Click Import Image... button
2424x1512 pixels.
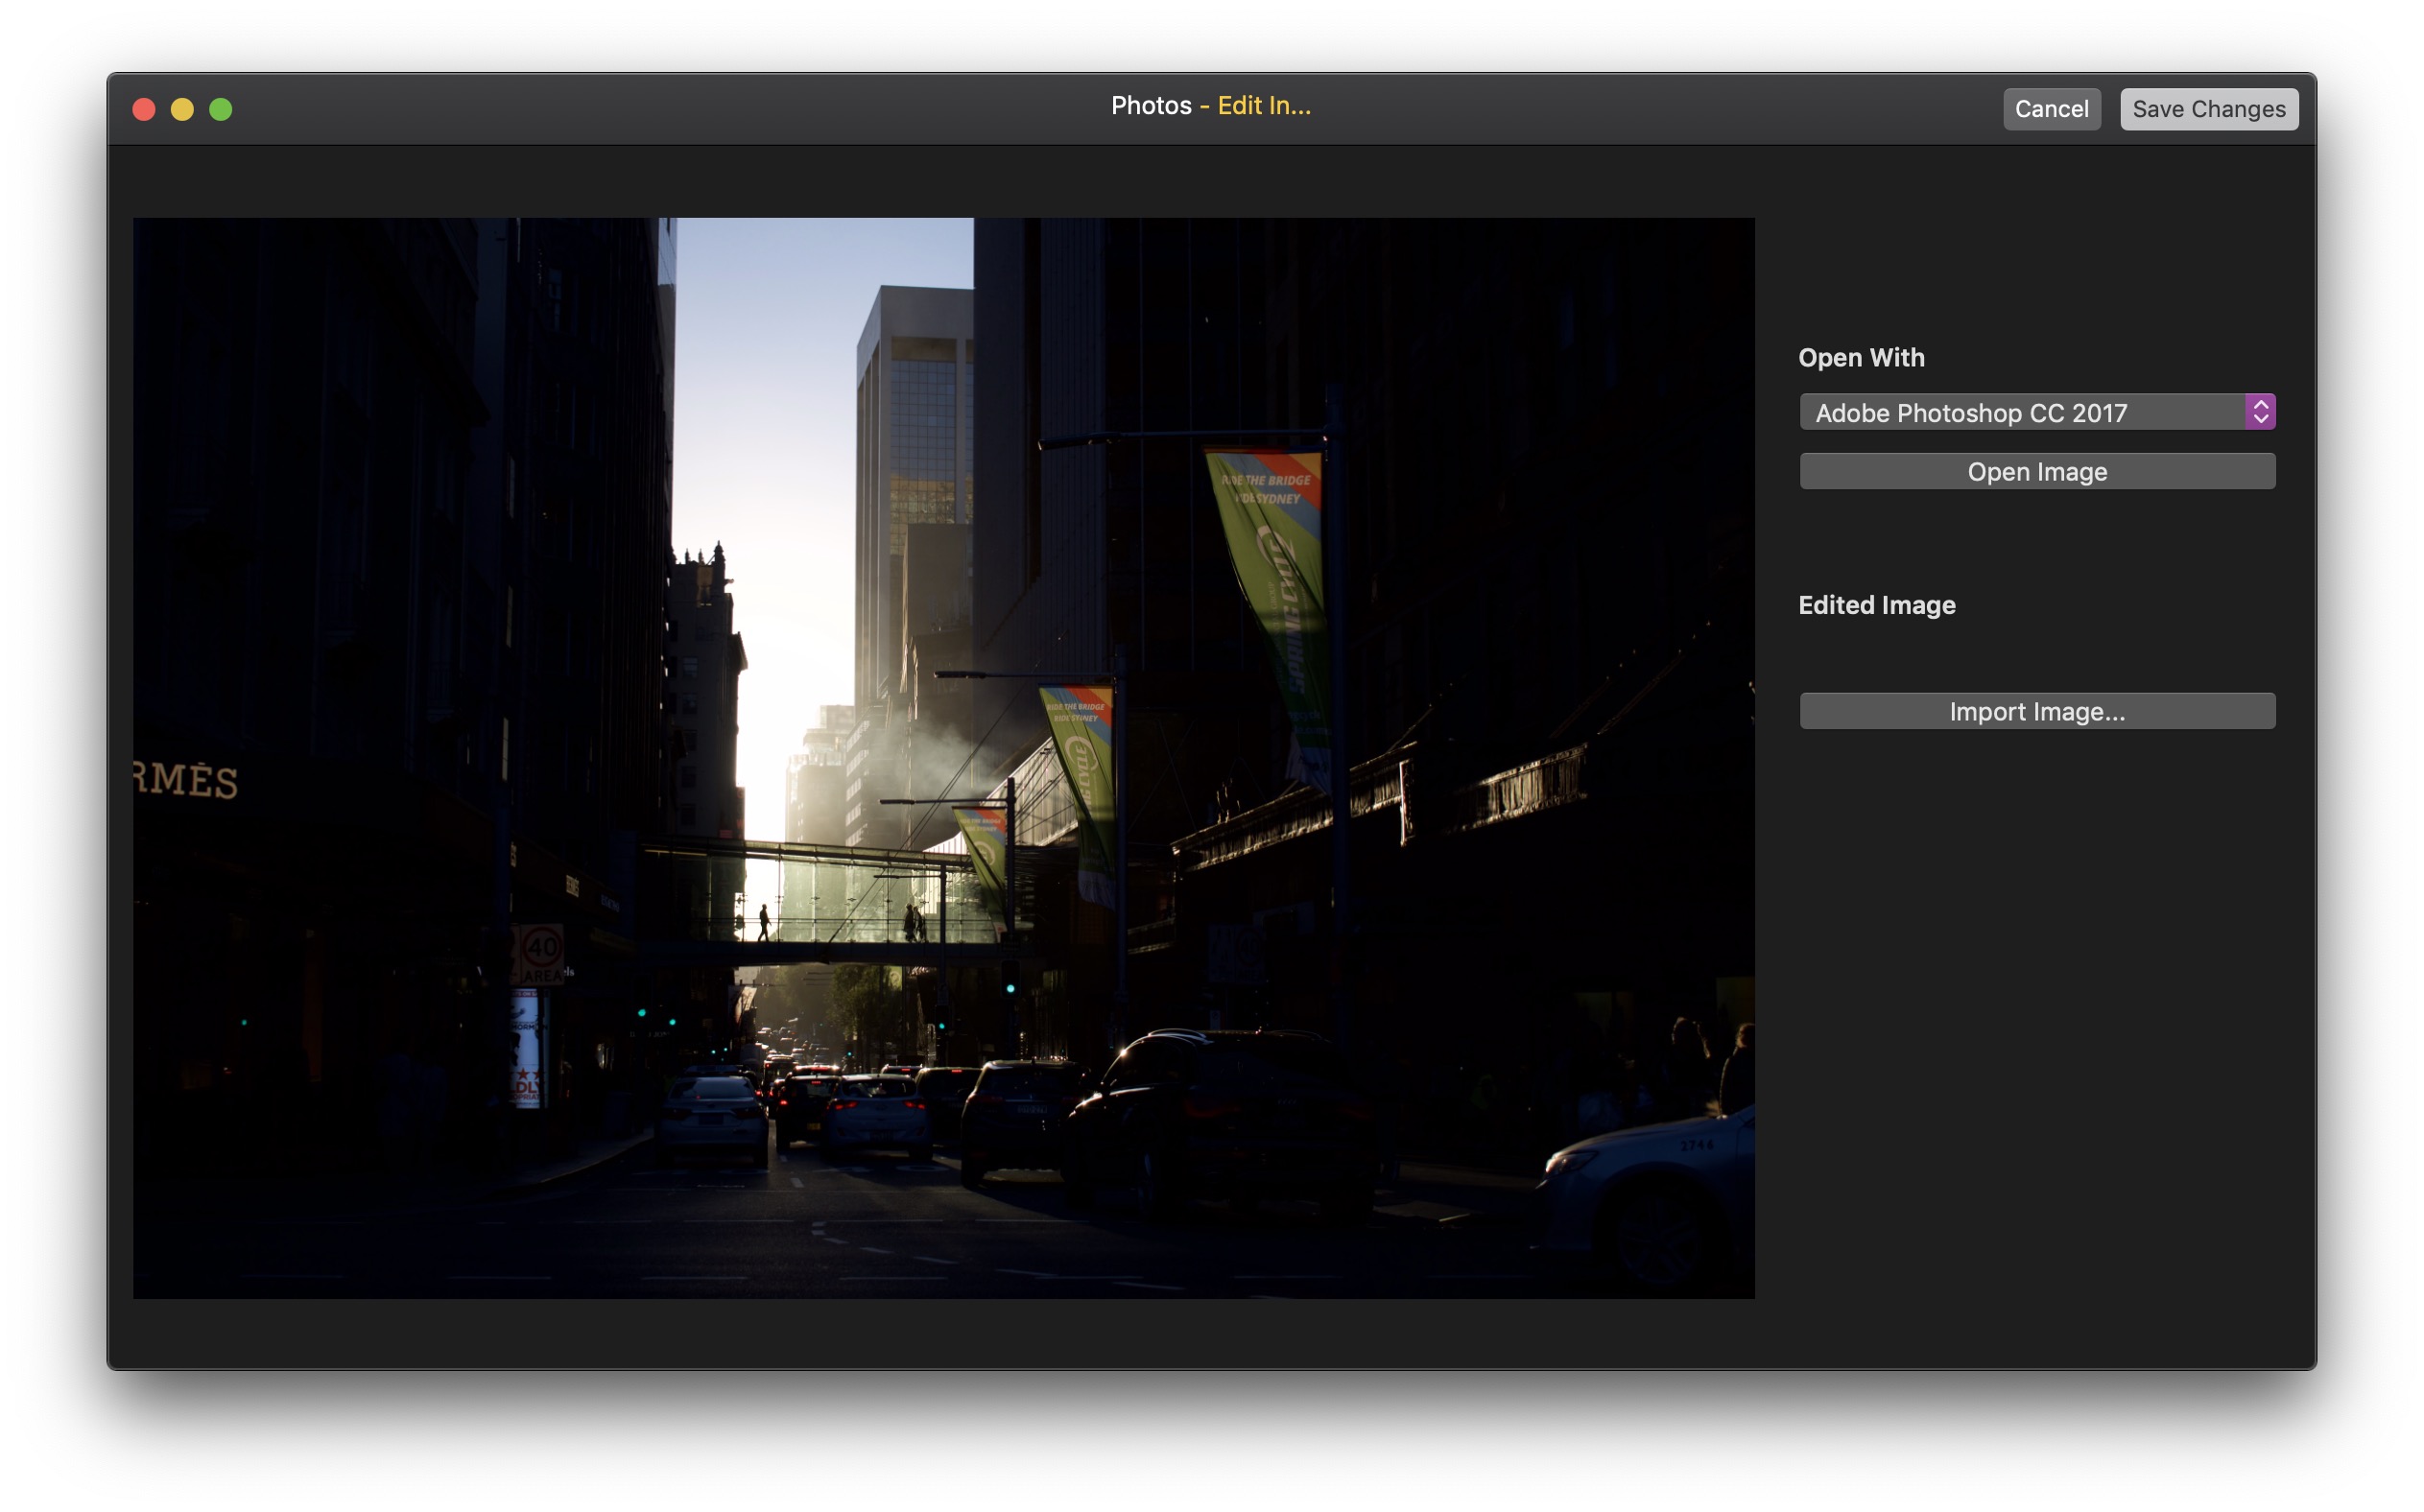[x=2036, y=711]
